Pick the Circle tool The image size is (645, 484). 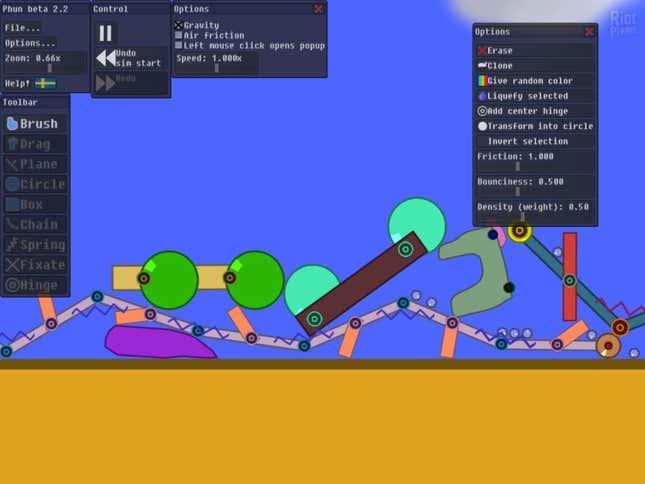pyautogui.click(x=35, y=184)
